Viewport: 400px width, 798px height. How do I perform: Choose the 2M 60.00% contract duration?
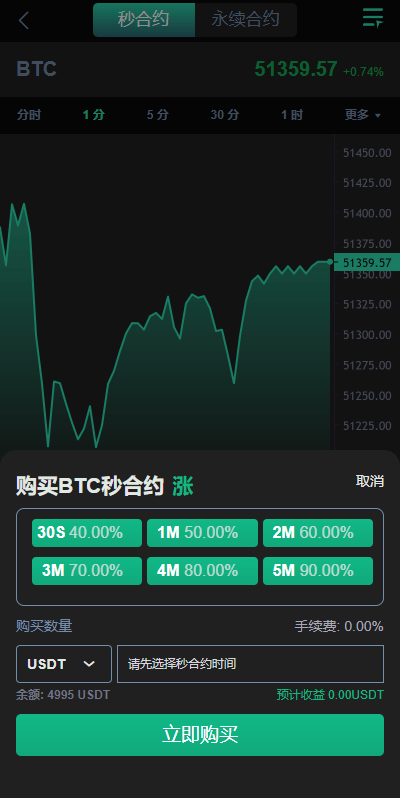pyautogui.click(x=318, y=533)
